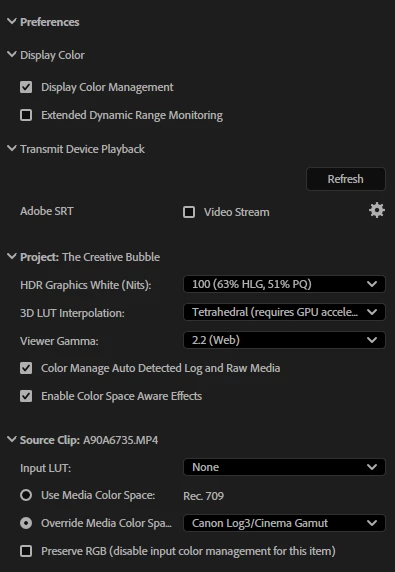This screenshot has width=395, height=572.
Task: Collapse Project: The Creative Bubble section
Action: 12,256
